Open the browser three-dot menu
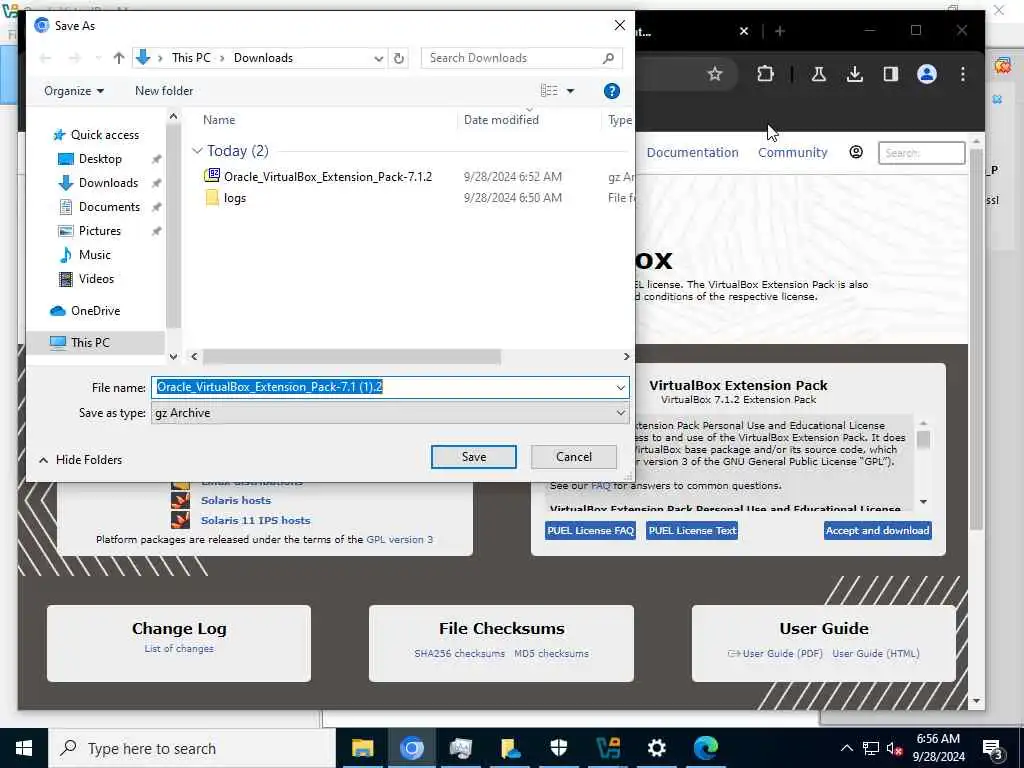This screenshot has width=1024, height=768. click(963, 74)
